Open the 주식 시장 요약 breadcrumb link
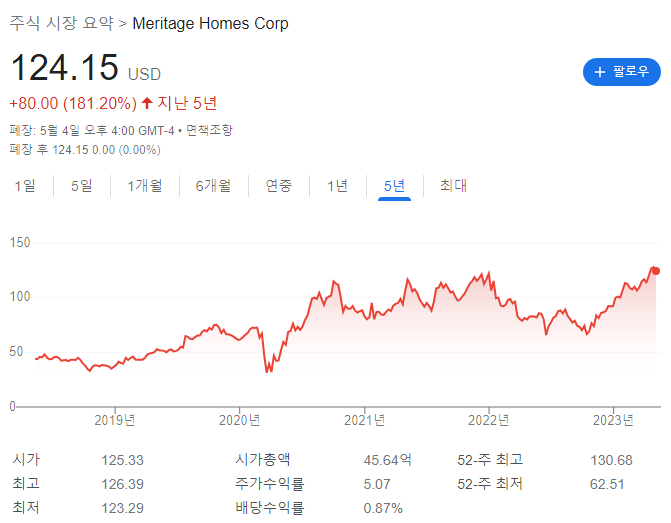The width and height of the screenshot is (671, 523). [x=62, y=23]
